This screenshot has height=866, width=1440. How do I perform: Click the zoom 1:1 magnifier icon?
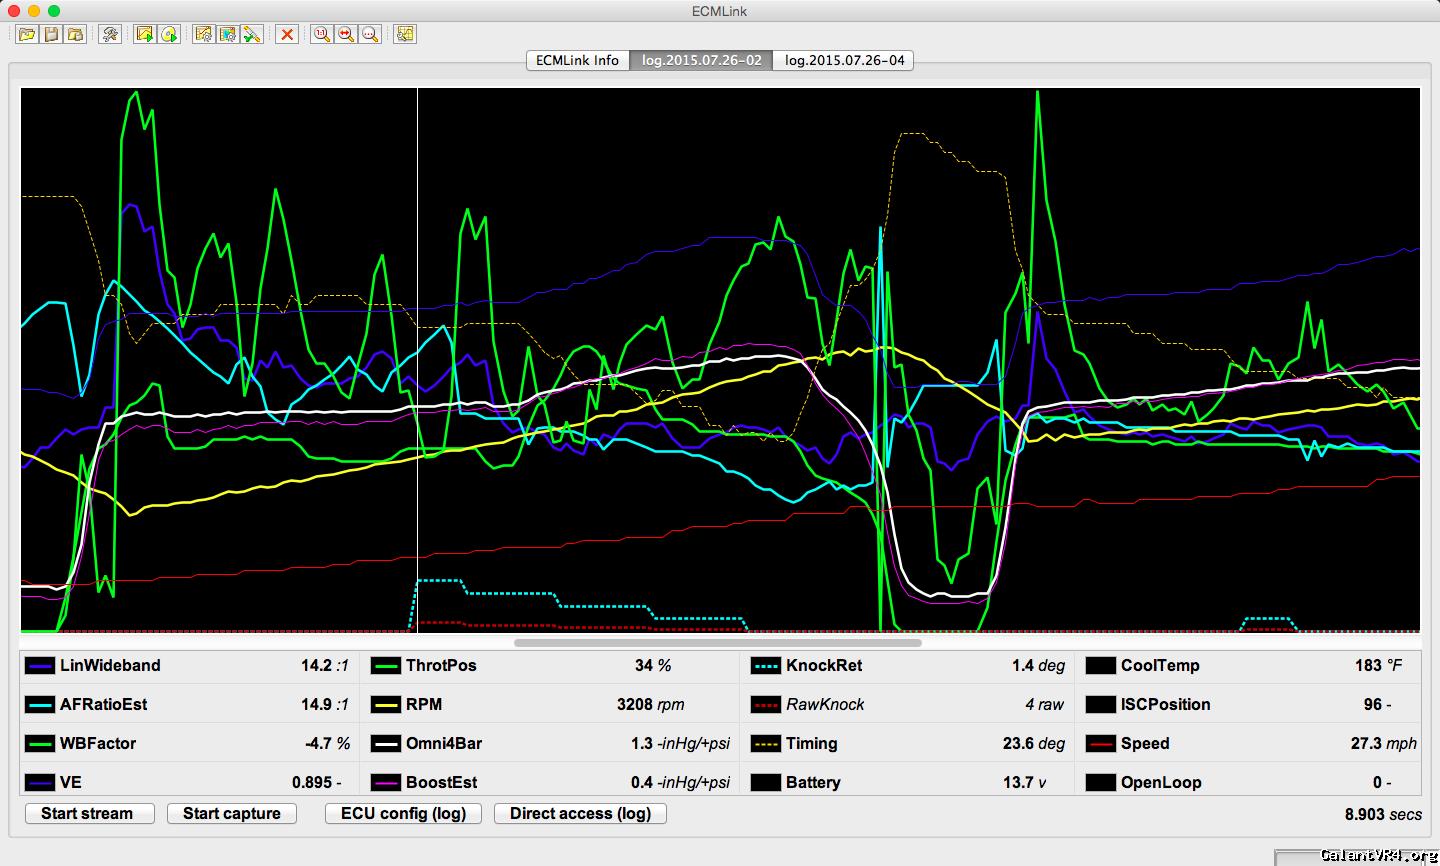(x=322, y=34)
